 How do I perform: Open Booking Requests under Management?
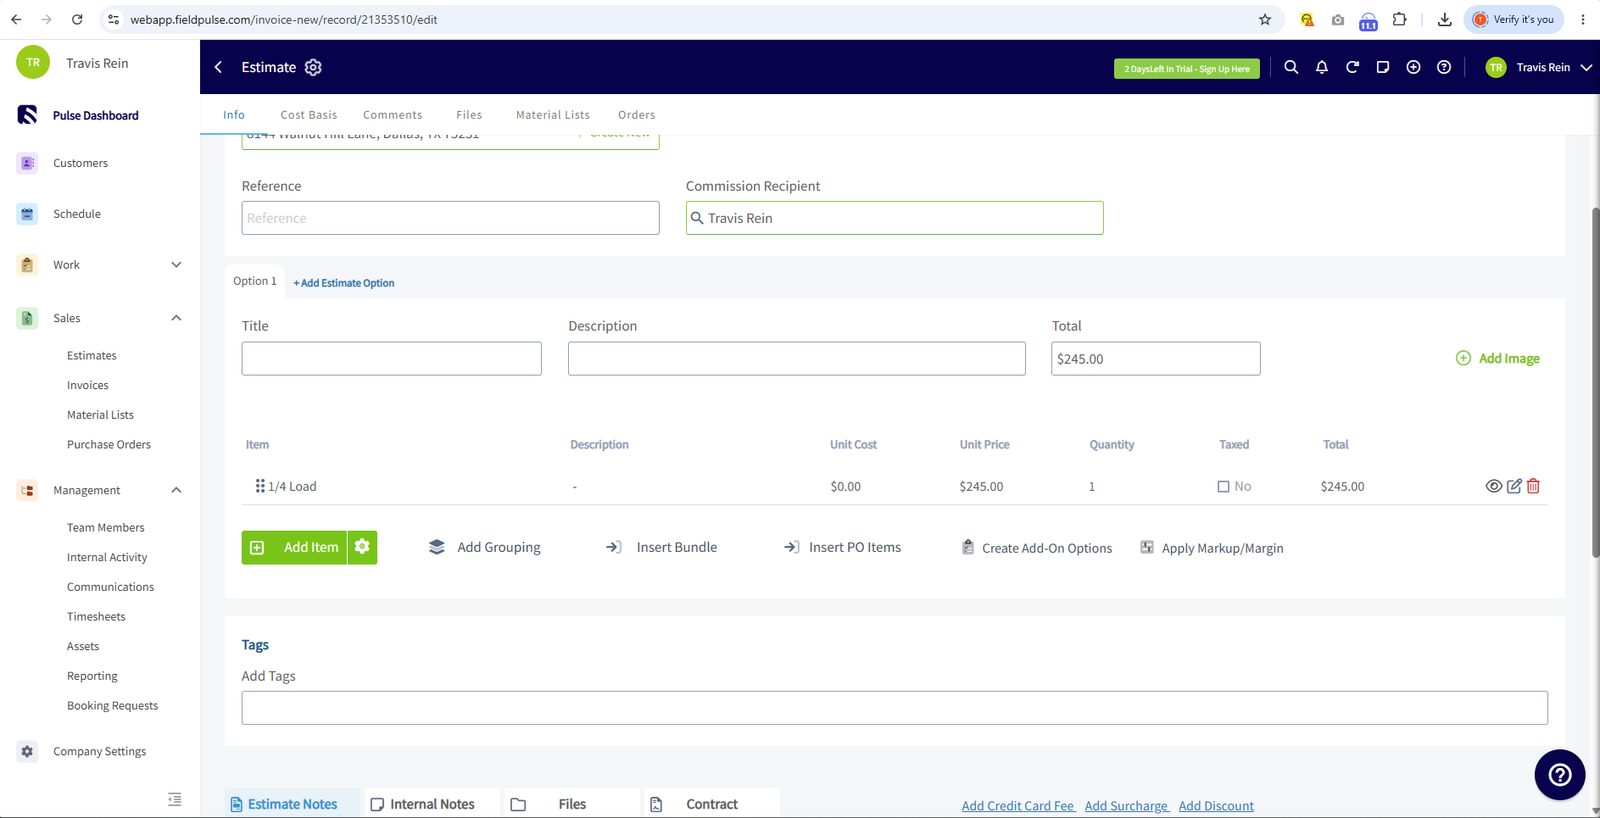112,706
